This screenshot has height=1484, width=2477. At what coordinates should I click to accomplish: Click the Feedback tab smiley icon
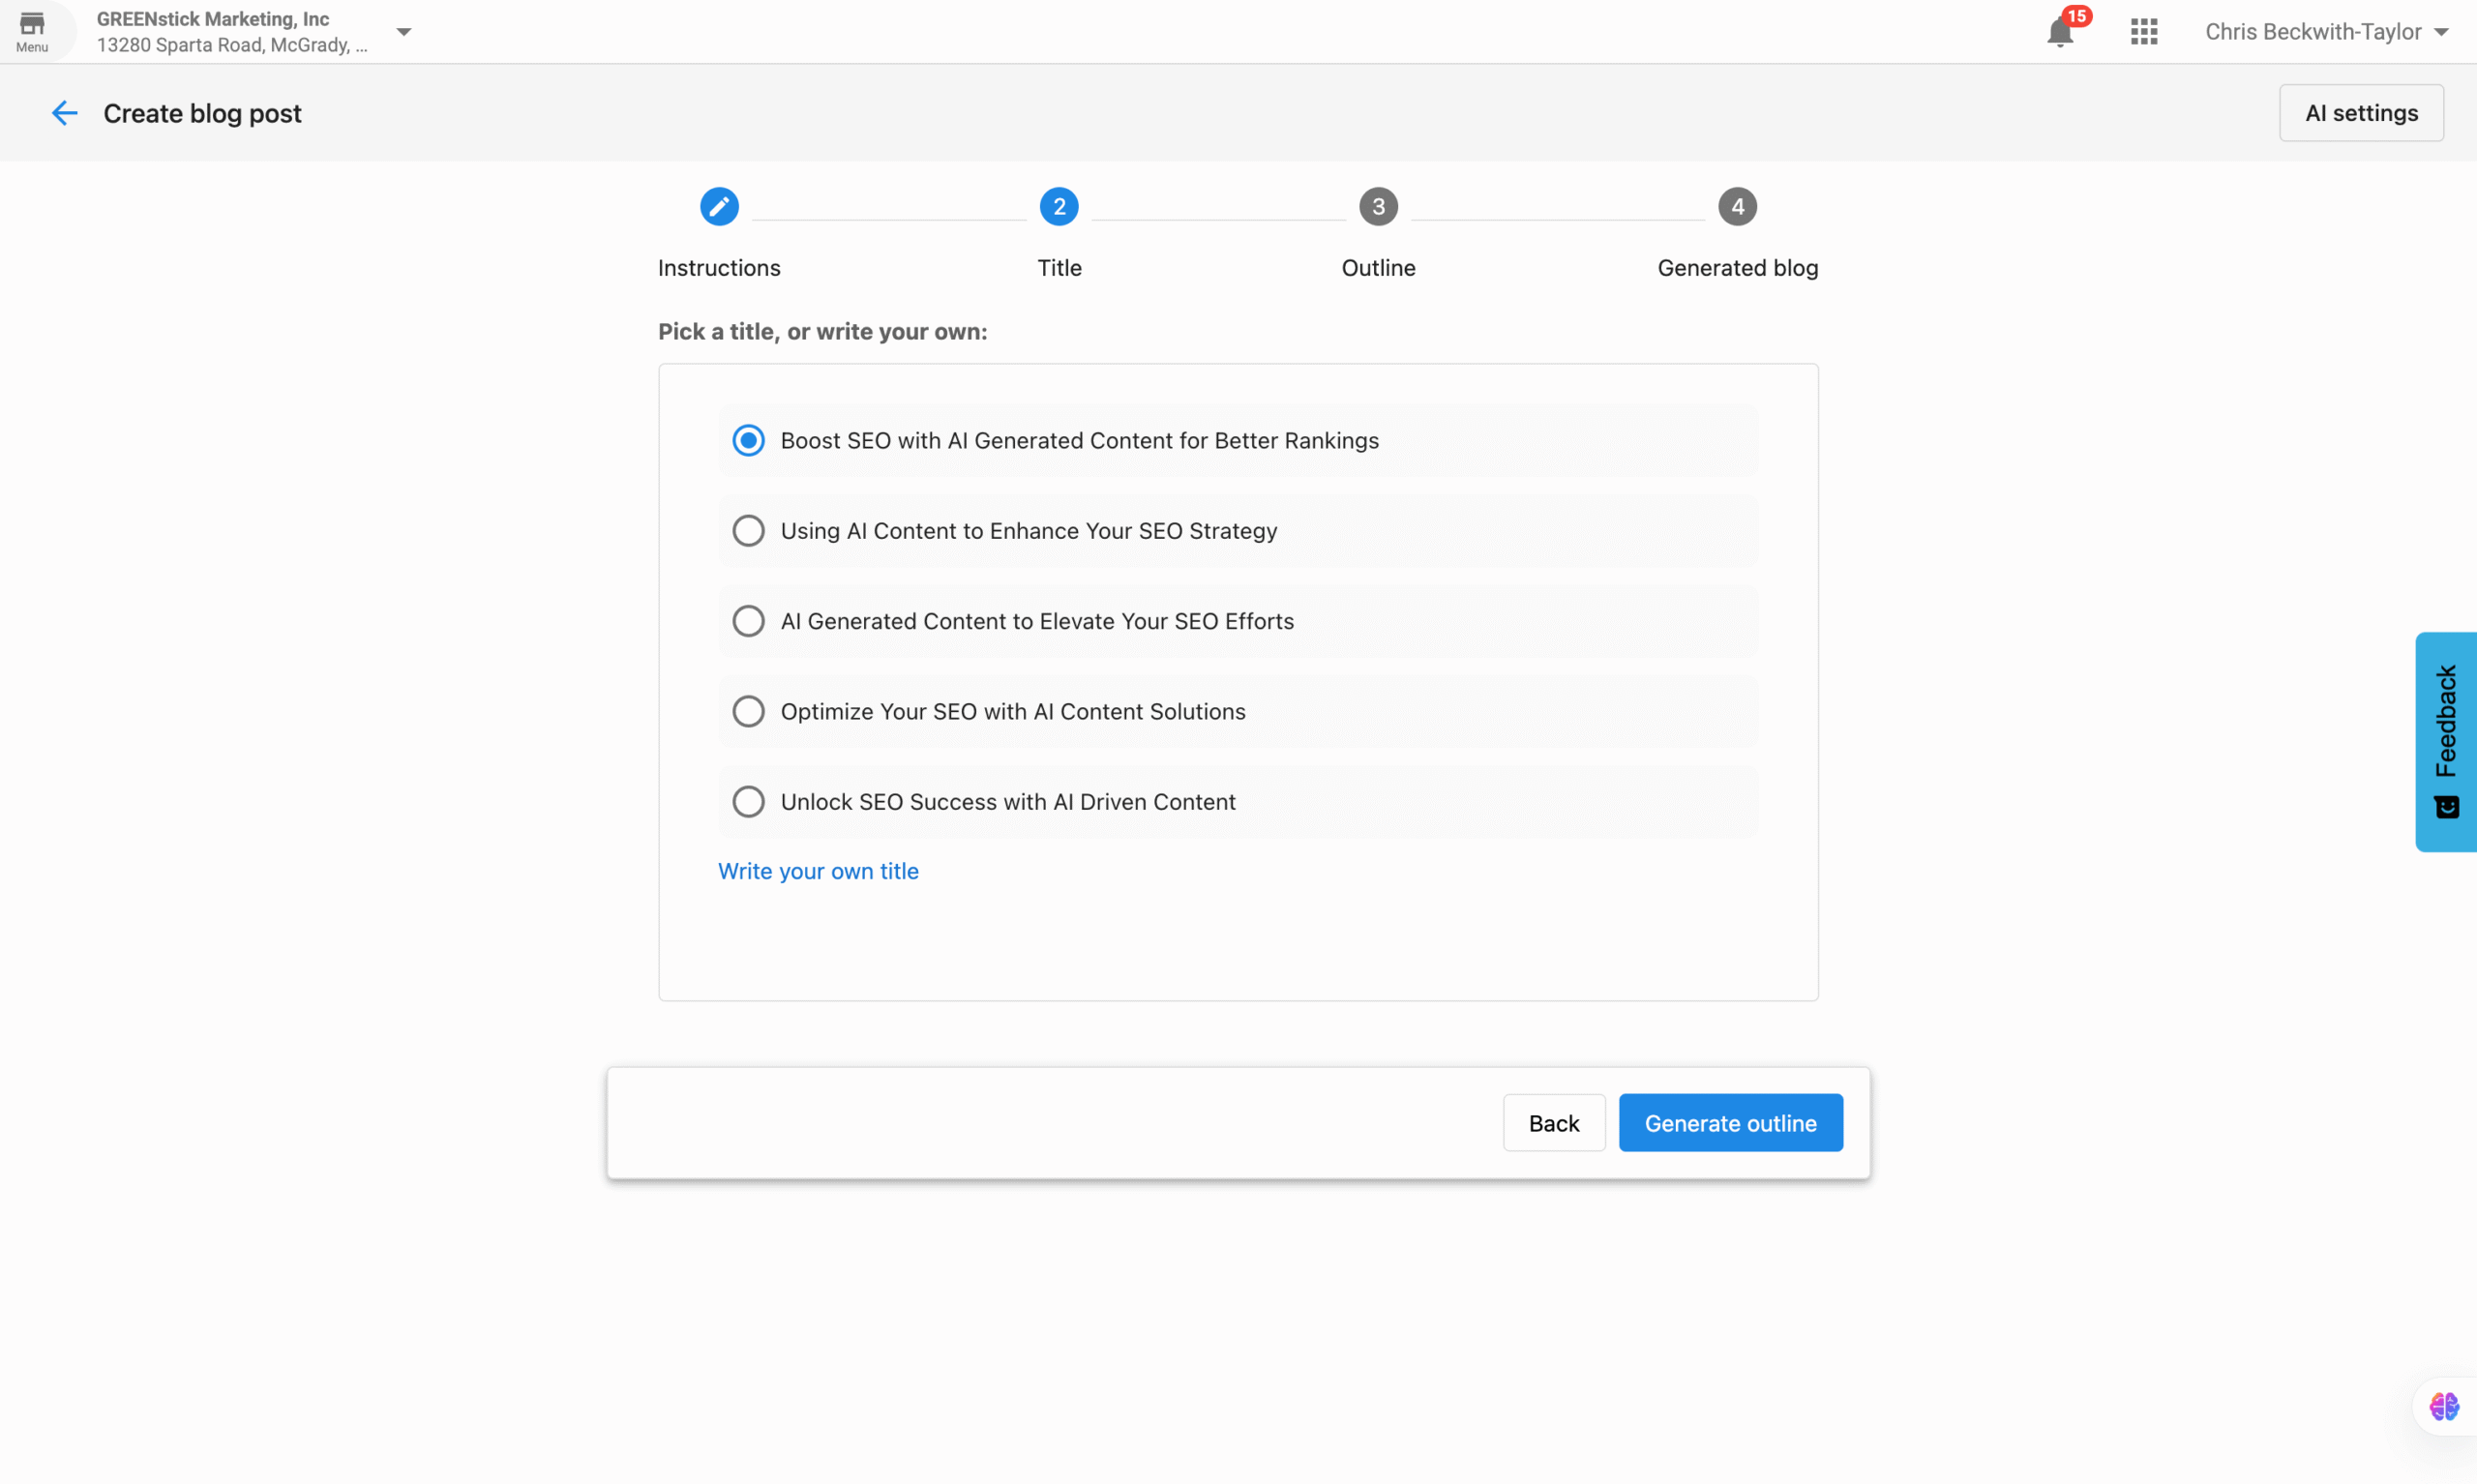tap(2446, 807)
